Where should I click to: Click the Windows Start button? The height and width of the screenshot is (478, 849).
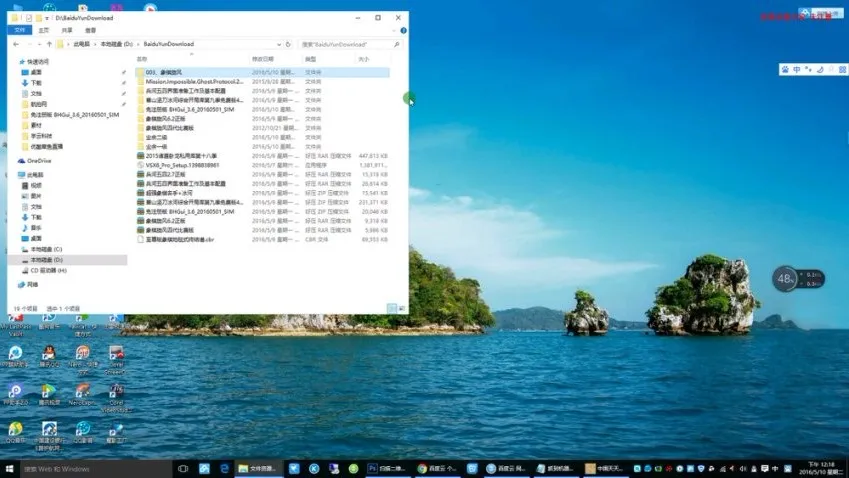click(9, 468)
